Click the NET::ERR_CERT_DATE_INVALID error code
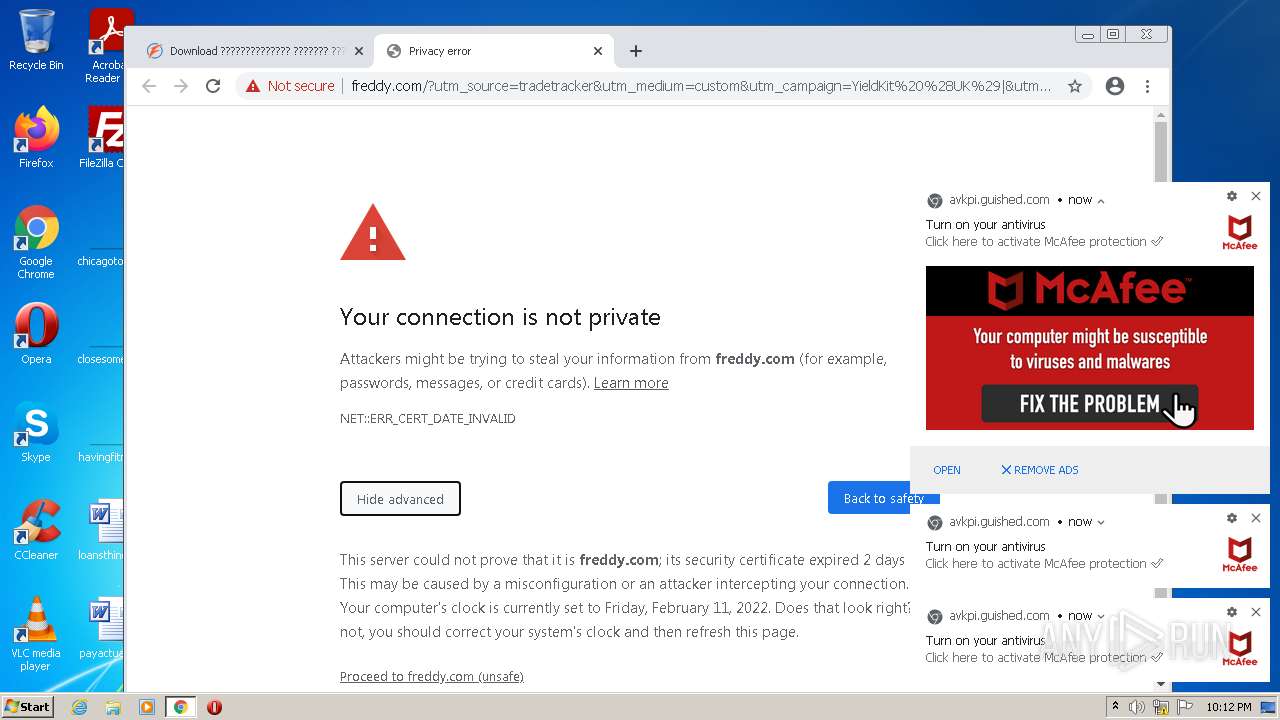Viewport: 1280px width, 720px height. click(x=428, y=419)
